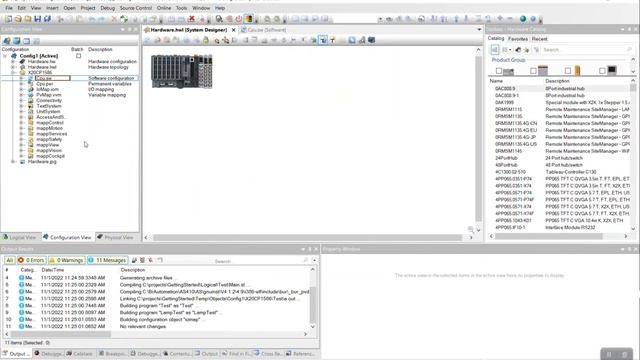
Task: Open the Project menu
Action: (88, 8)
